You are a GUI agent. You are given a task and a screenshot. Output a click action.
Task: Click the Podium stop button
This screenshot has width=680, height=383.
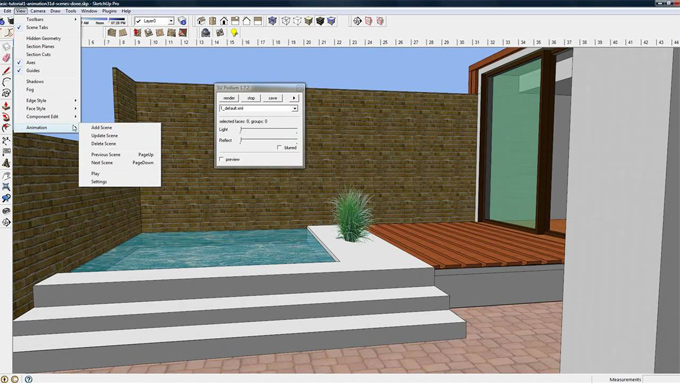pos(251,98)
